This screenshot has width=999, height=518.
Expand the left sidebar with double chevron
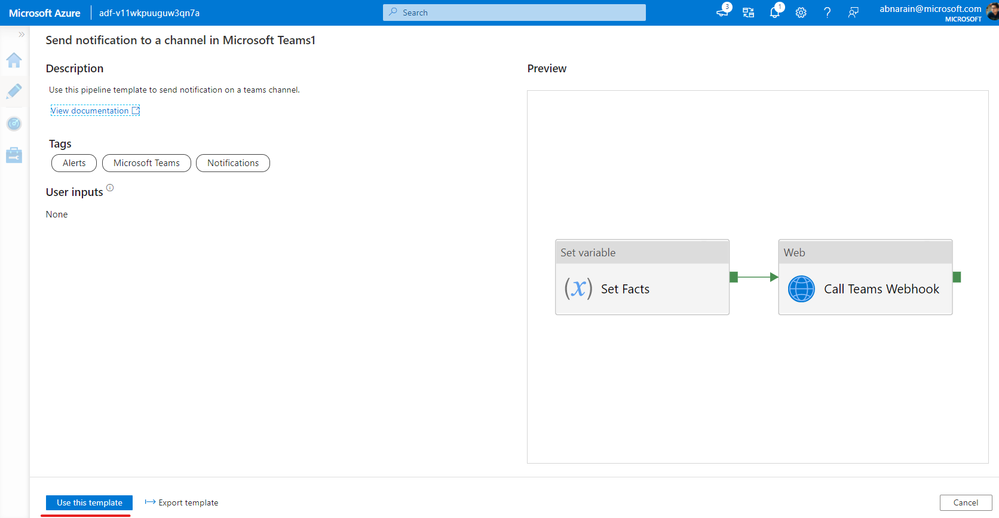(21, 34)
